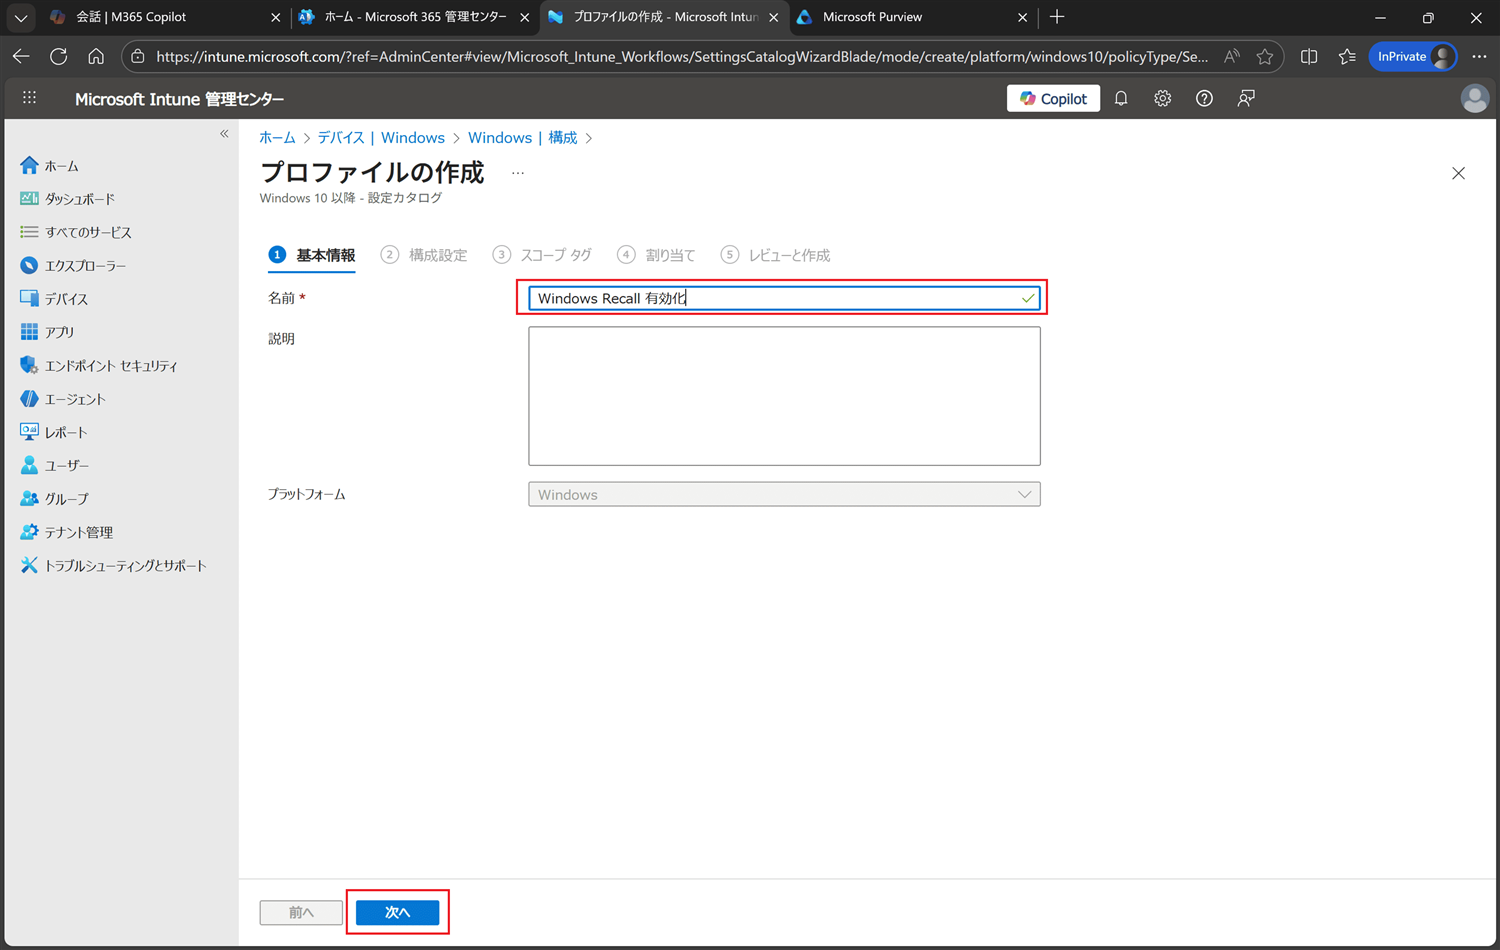The width and height of the screenshot is (1500, 950).
Task: Select the 基本情報 wizard step
Action: pos(312,255)
